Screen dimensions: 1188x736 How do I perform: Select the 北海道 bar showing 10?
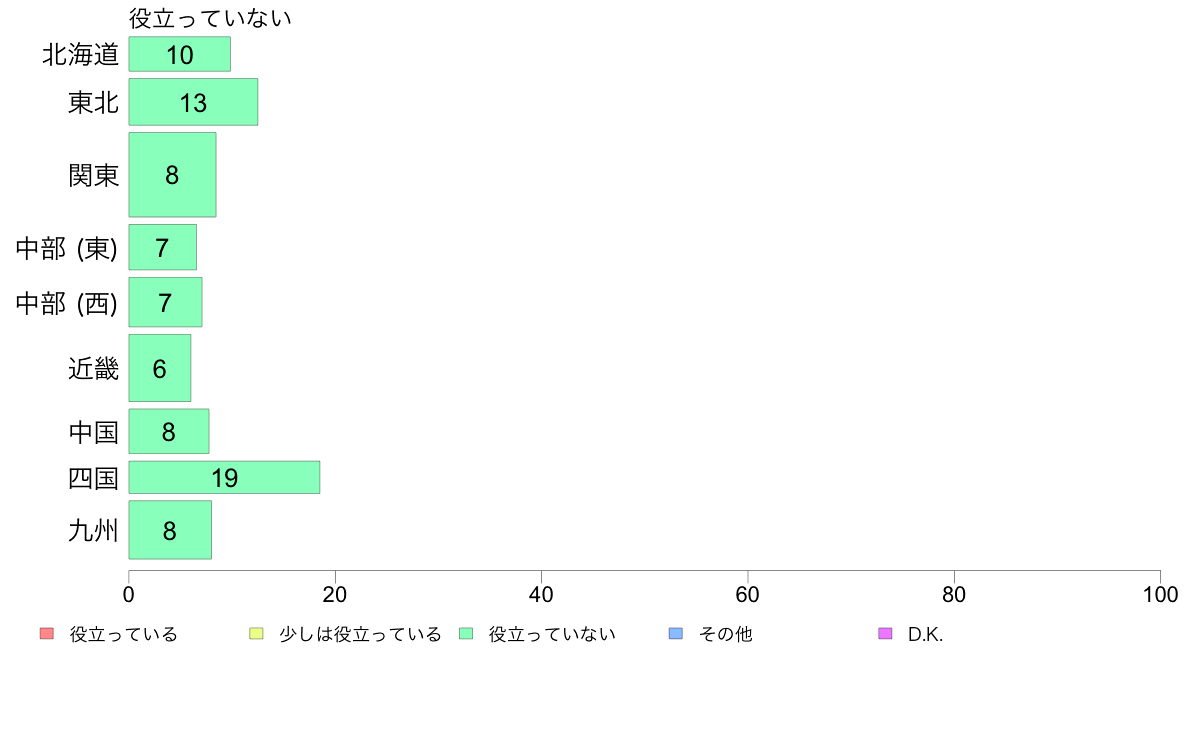(180, 55)
